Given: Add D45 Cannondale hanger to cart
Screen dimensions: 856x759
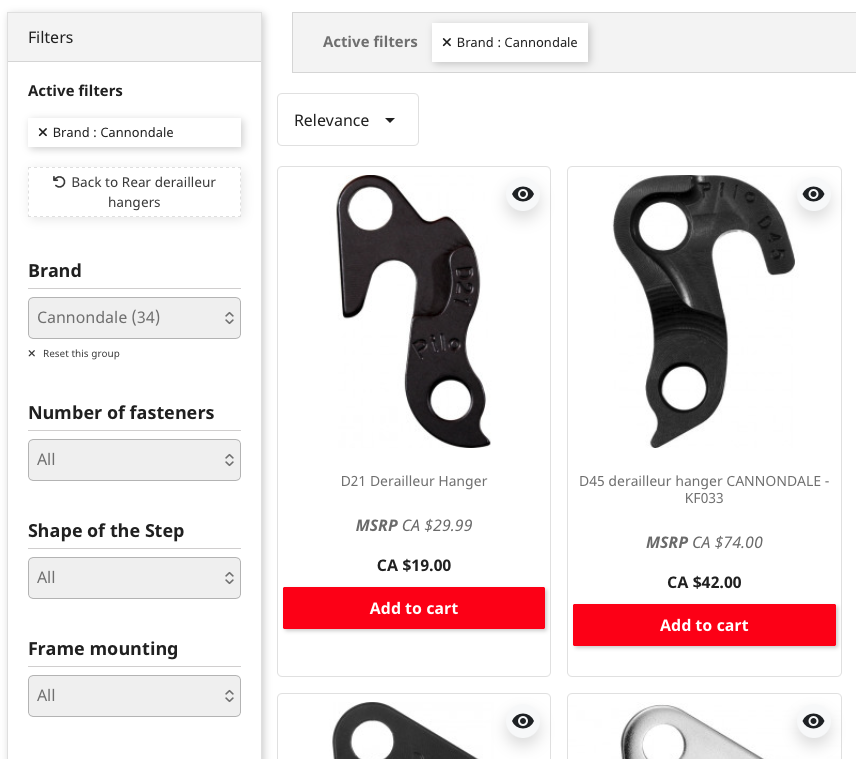Looking at the screenshot, I should [x=704, y=625].
